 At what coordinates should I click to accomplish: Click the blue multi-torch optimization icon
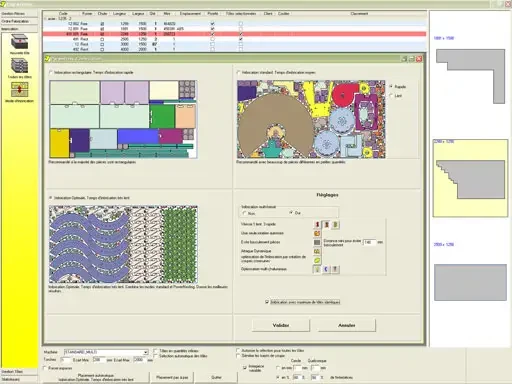(x=326, y=269)
